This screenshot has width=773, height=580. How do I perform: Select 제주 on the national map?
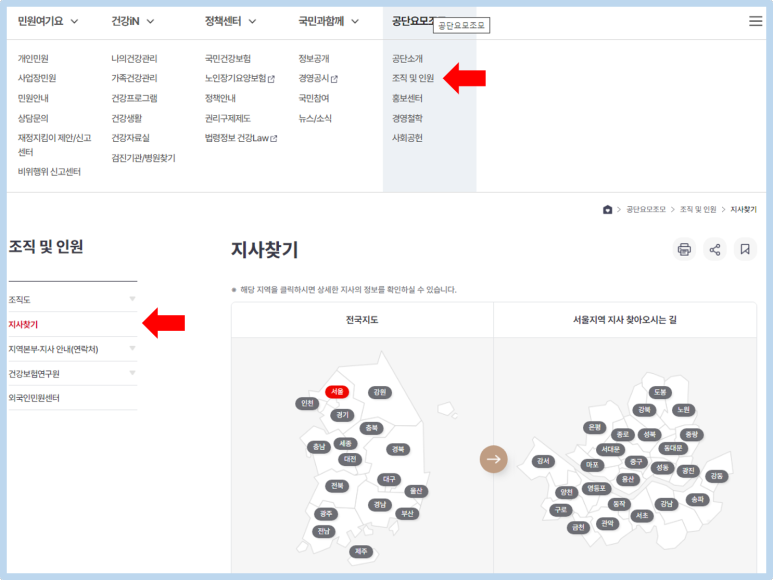(361, 551)
